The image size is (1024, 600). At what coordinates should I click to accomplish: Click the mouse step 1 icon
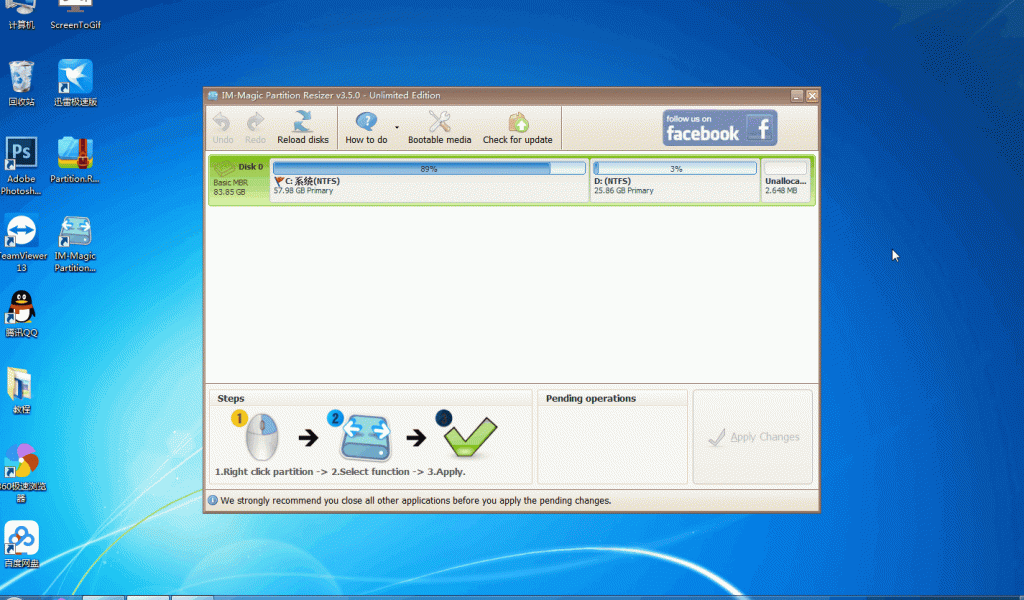[x=259, y=435]
